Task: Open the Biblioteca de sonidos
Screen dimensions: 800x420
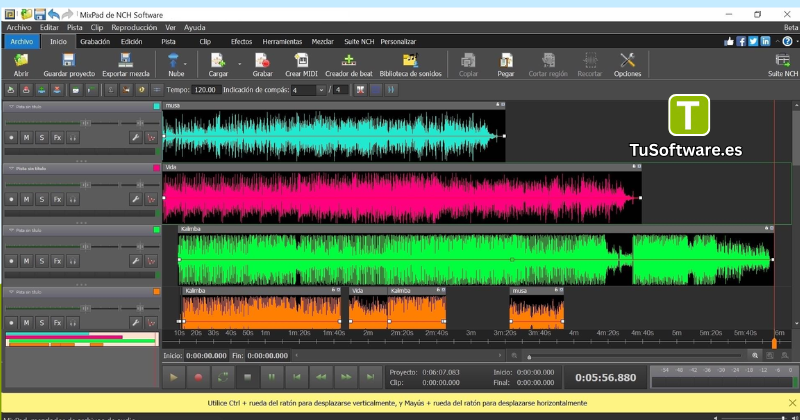Action: (x=410, y=64)
